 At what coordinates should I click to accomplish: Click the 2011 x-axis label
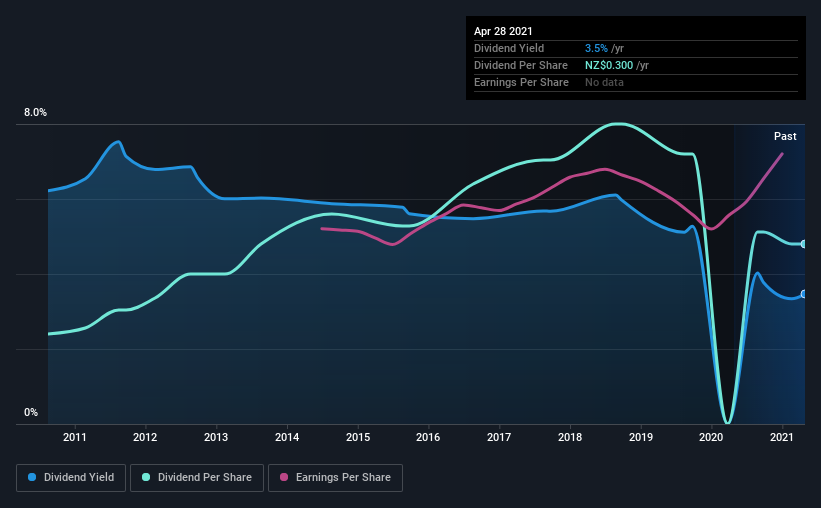point(75,437)
